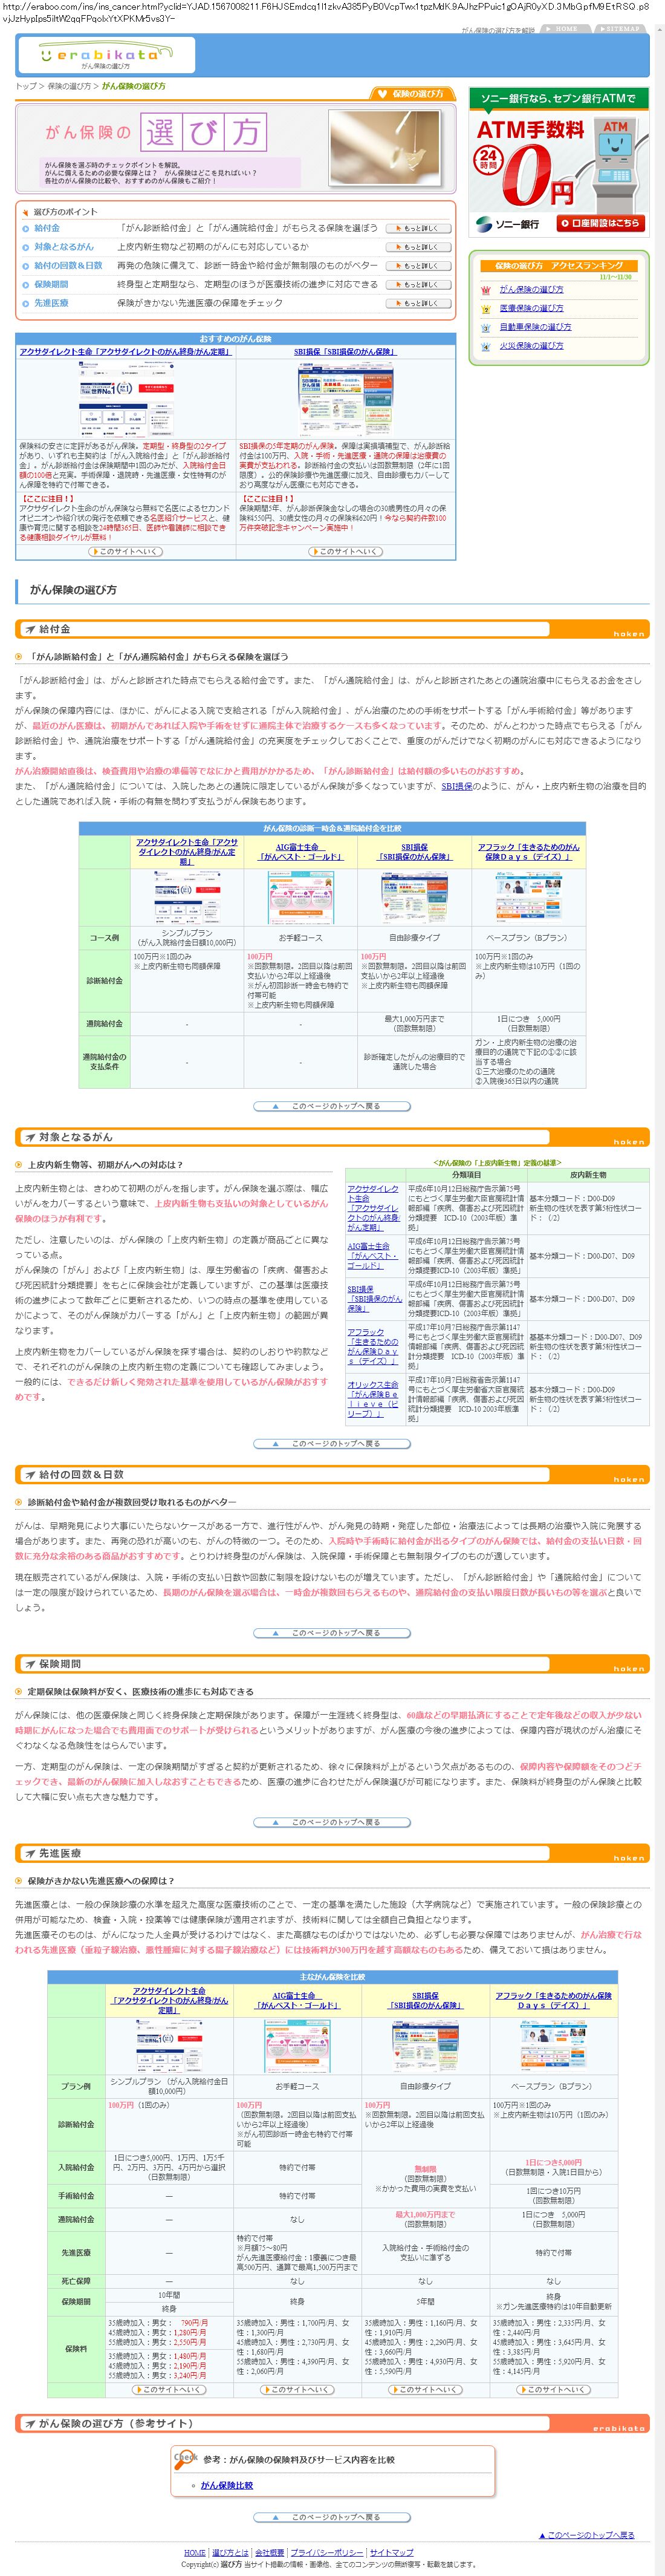Screen dimensions: 665x2576
Task: Click もっと詳しく button in 保険期間 row
Action: point(419,285)
